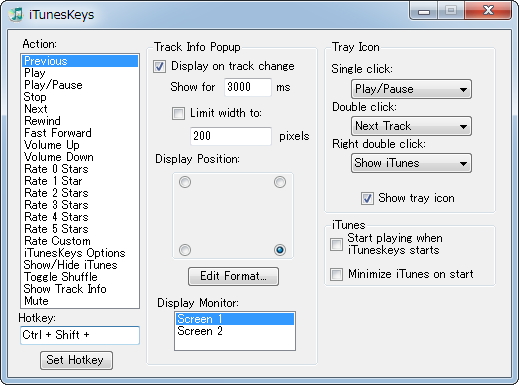The width and height of the screenshot is (519, 385).
Task: Select Stop action
Action: (80, 97)
